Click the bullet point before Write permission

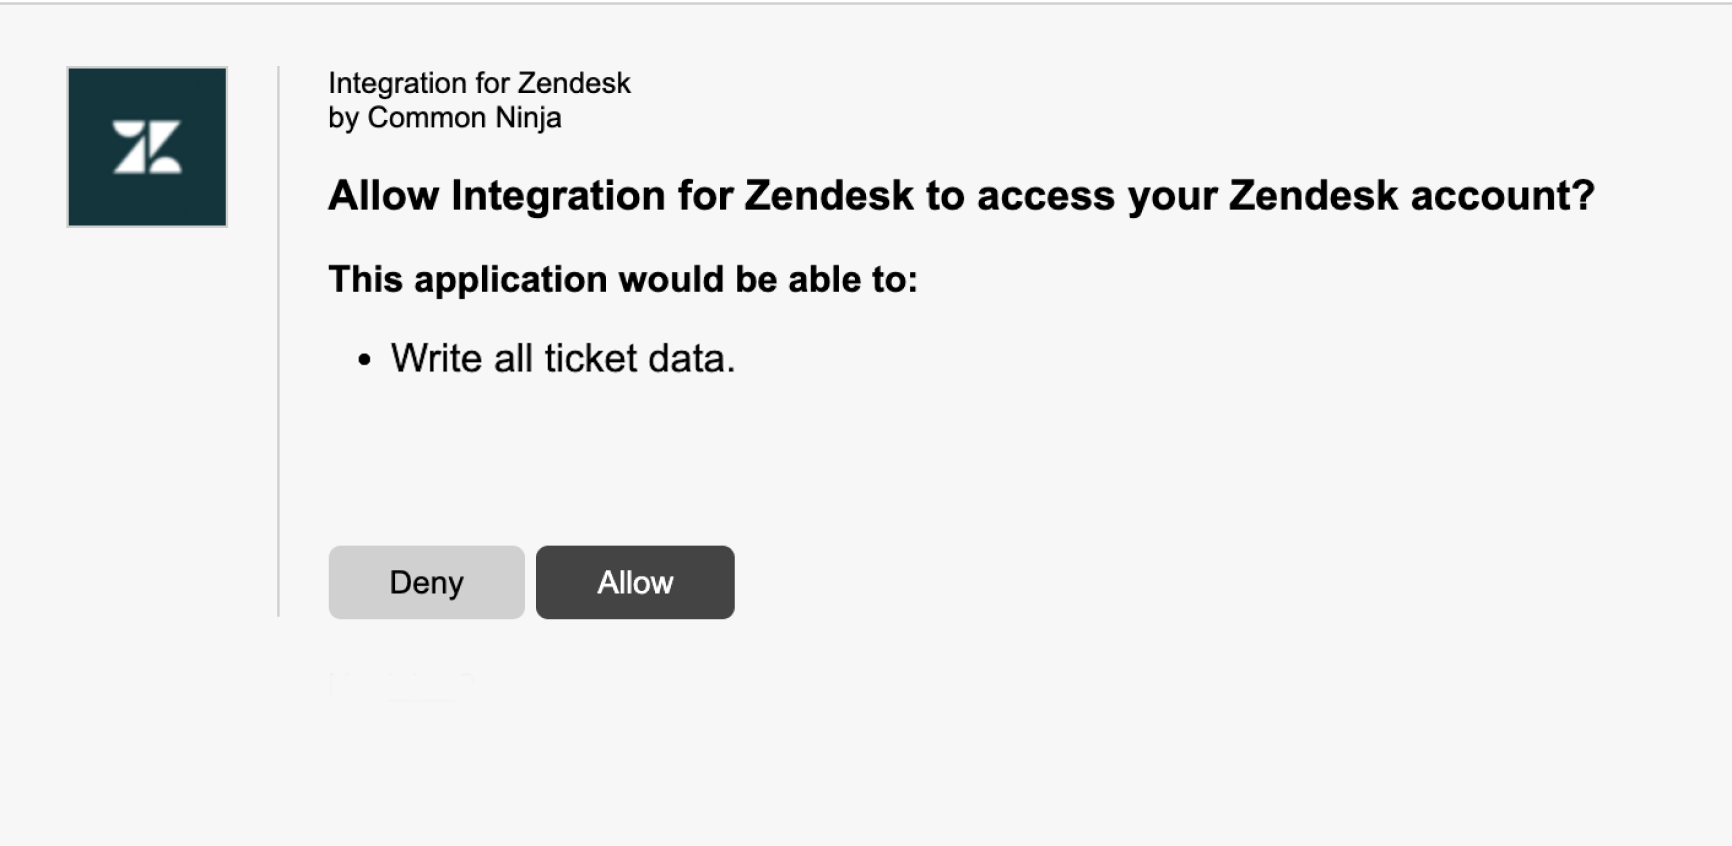coord(365,359)
